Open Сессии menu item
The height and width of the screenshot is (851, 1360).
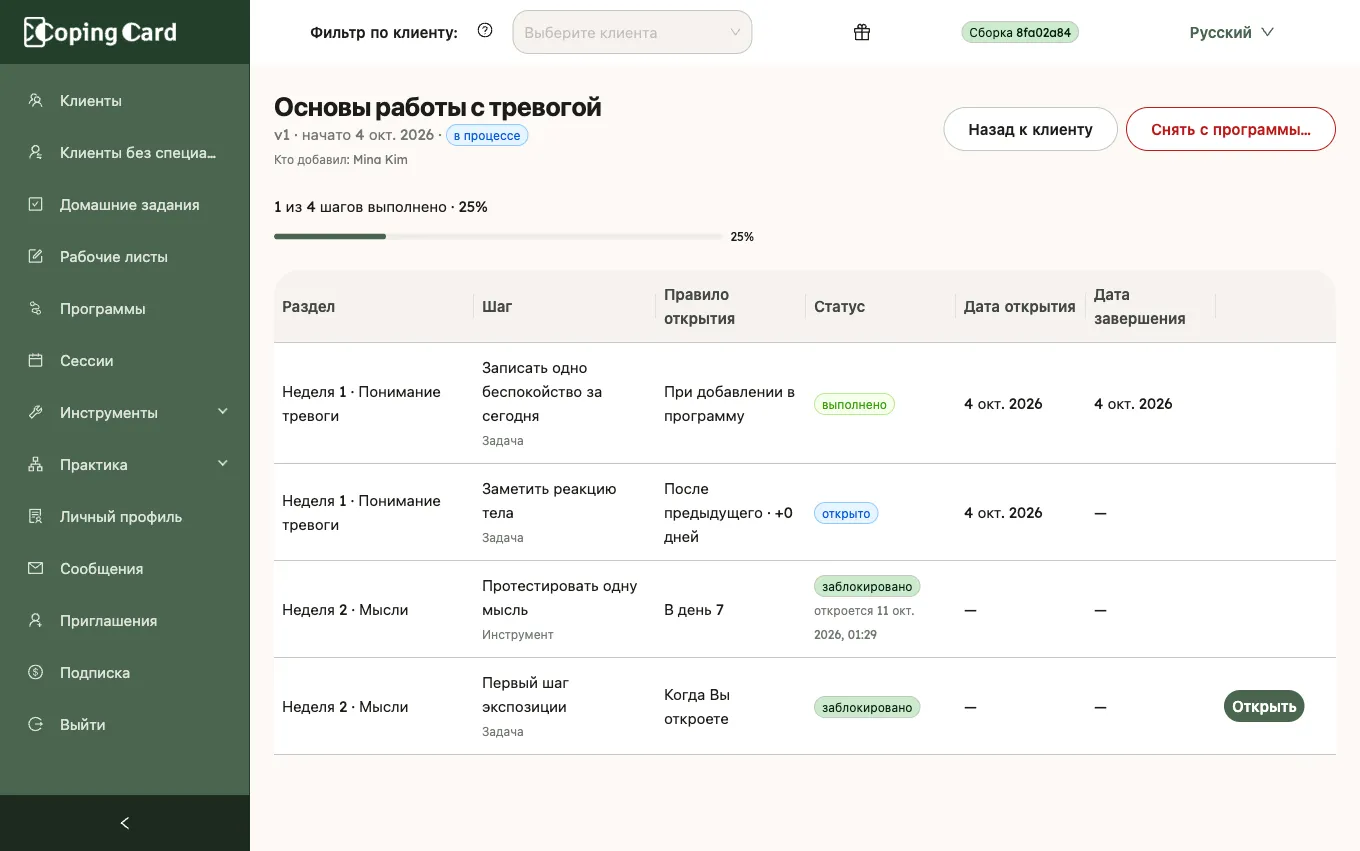[x=125, y=360]
